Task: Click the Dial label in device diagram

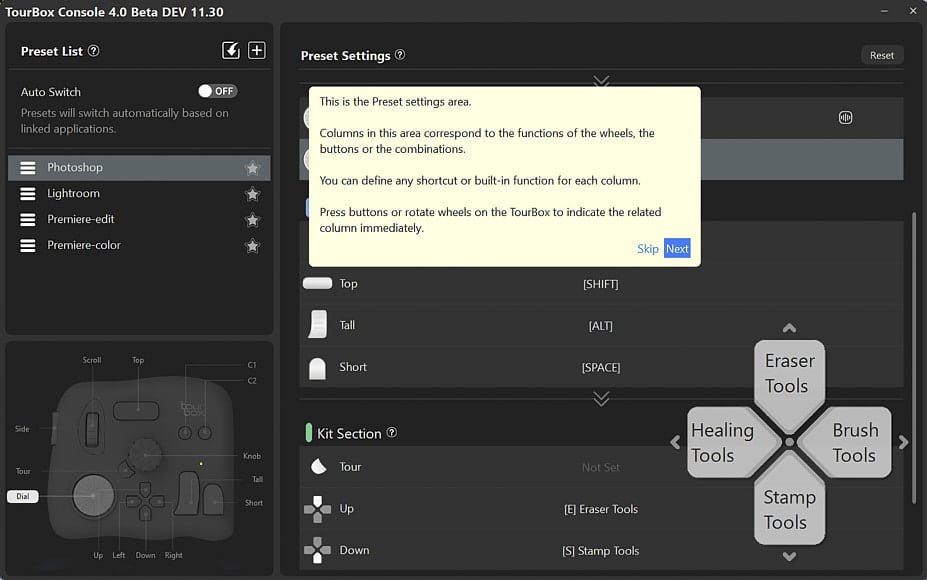Action: tap(22, 496)
